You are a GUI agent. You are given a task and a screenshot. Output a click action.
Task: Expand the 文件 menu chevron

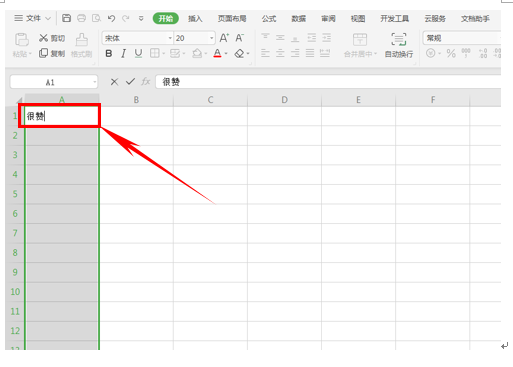(x=48, y=18)
